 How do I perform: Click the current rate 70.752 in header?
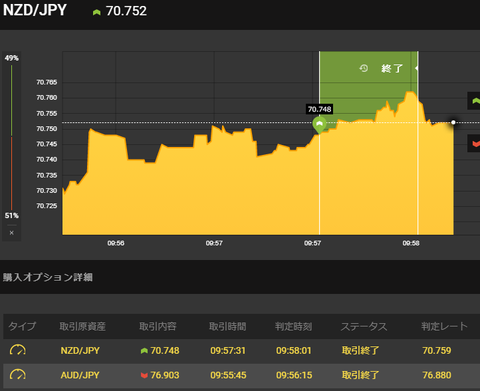point(126,11)
